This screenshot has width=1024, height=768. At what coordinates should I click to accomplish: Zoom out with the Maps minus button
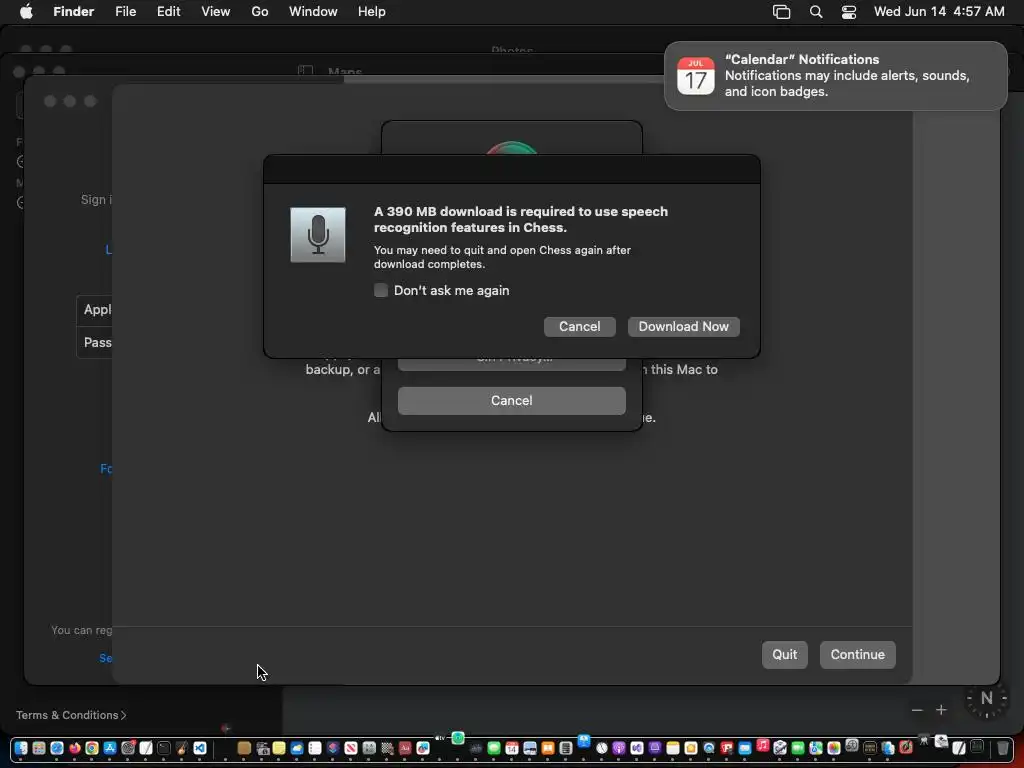tap(917, 710)
